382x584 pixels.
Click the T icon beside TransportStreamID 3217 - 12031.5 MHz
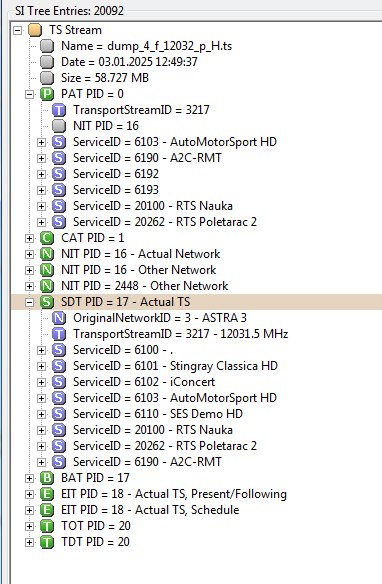[x=59, y=334]
